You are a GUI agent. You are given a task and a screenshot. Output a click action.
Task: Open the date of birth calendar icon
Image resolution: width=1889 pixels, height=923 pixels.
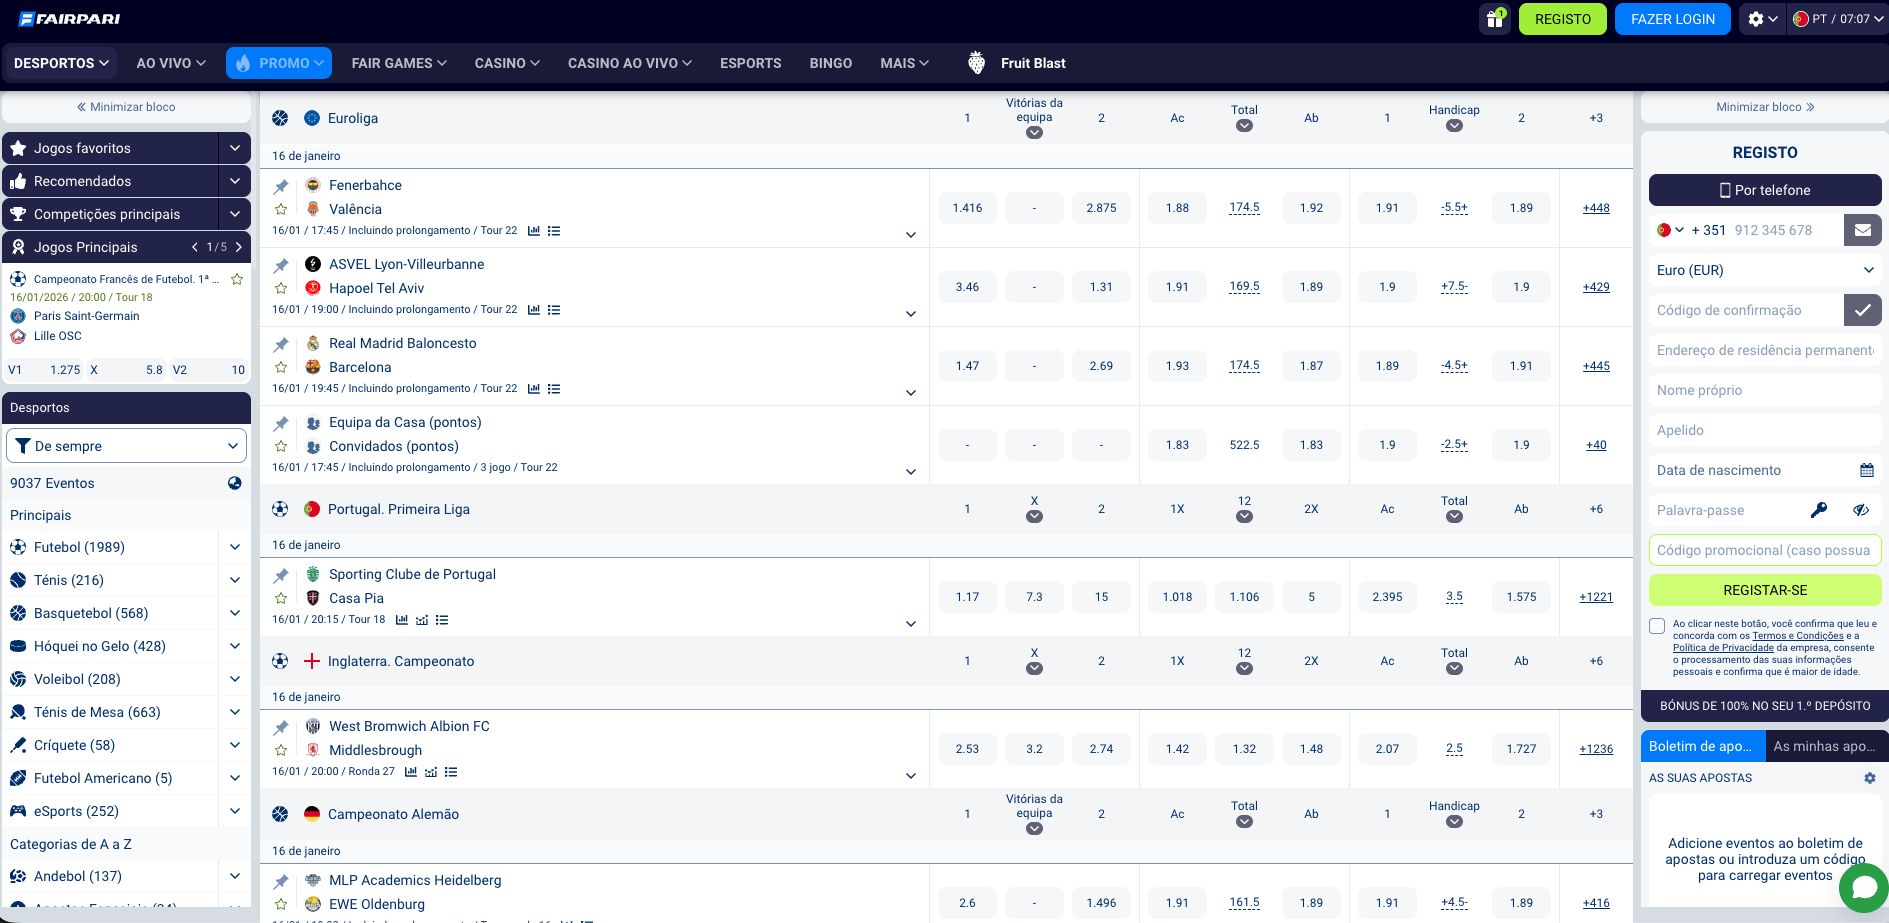(1866, 470)
